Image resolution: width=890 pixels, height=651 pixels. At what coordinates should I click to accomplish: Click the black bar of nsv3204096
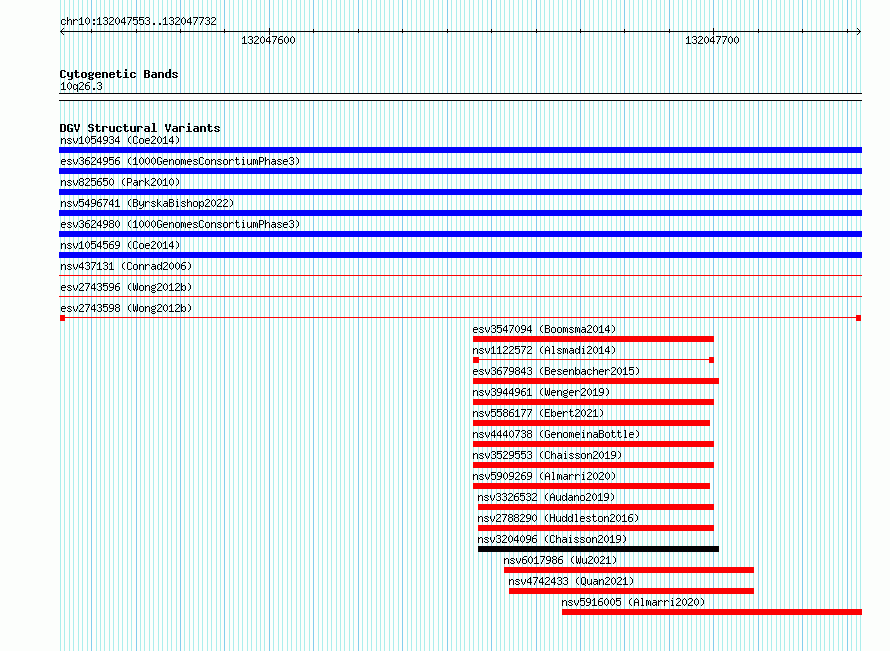click(598, 549)
